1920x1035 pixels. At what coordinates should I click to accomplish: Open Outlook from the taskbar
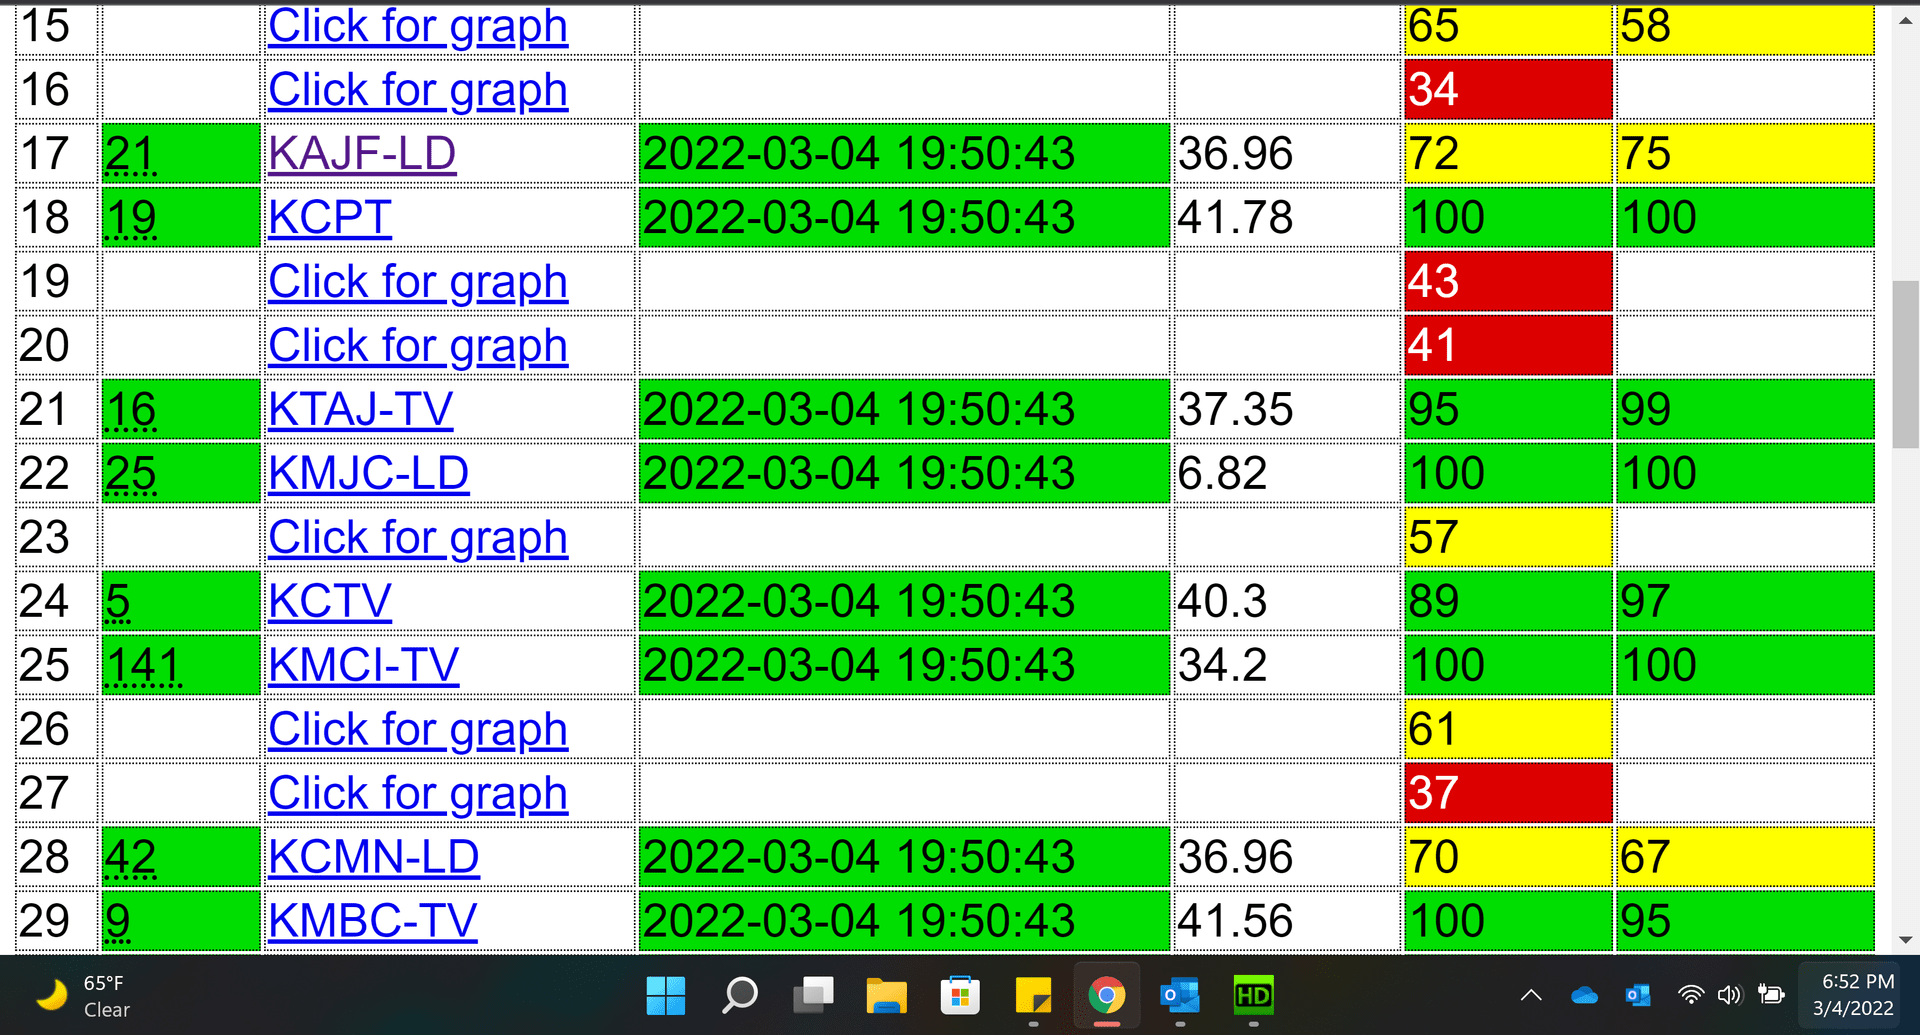click(x=1180, y=995)
